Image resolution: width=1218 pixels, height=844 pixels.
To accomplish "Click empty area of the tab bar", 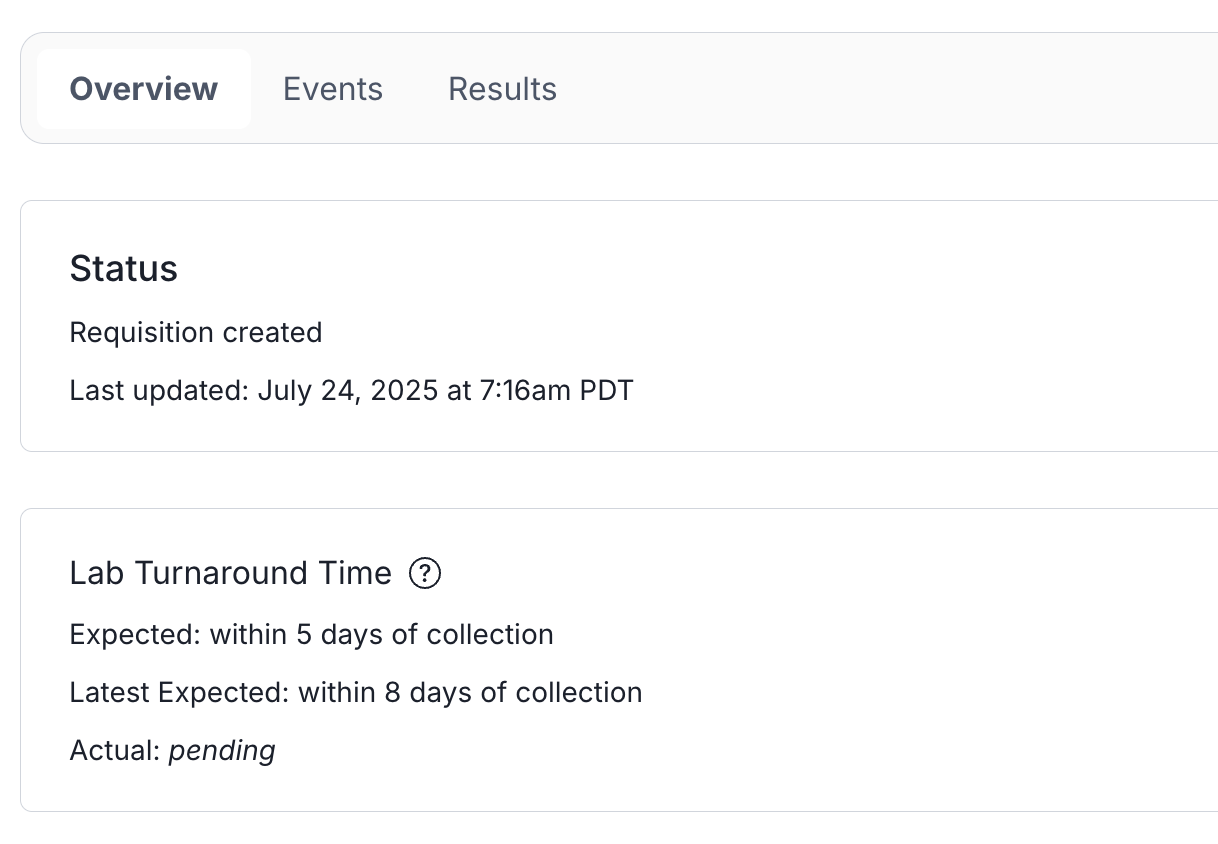I will (850, 89).
